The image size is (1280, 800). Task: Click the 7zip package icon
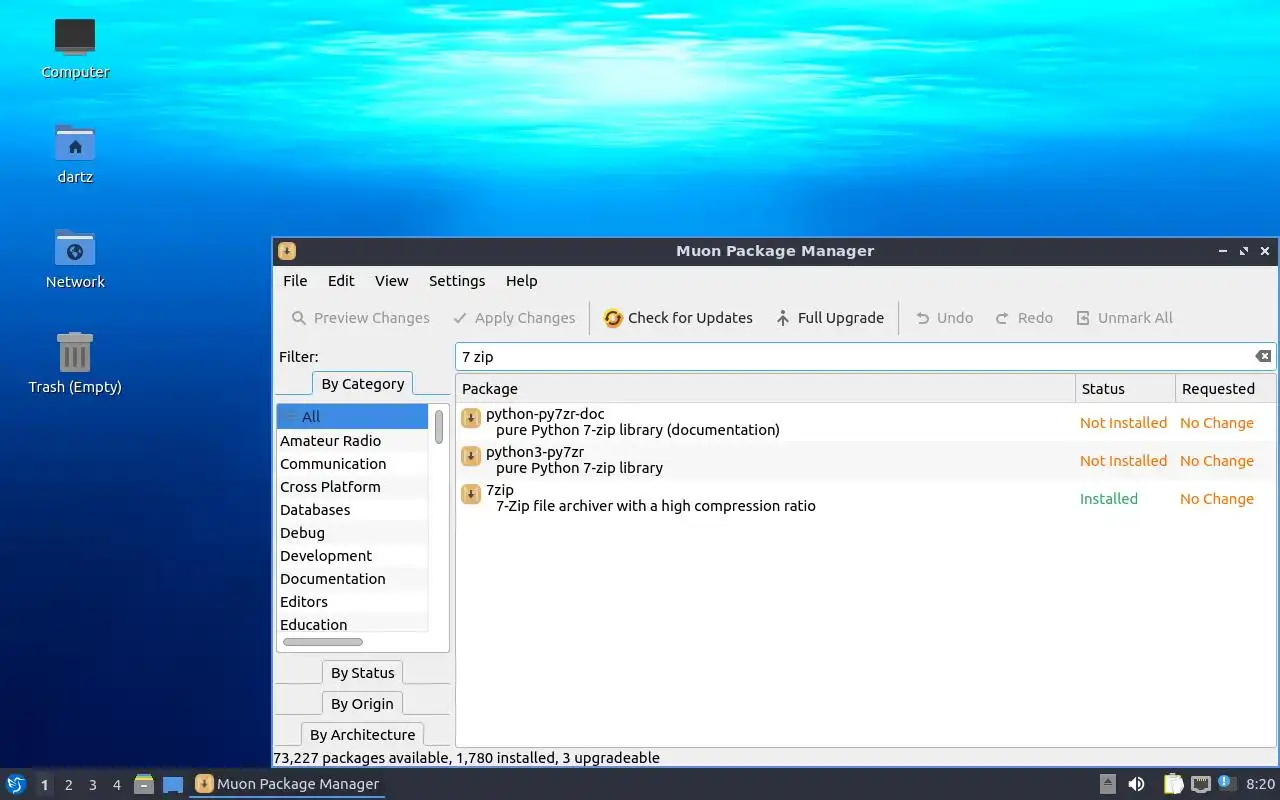[471, 494]
